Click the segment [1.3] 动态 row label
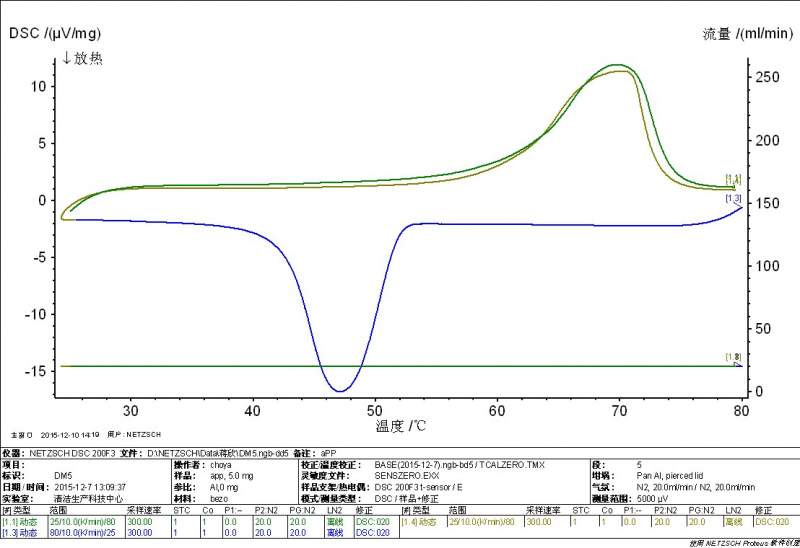Screen dimensions: 800x548 coord(20,533)
